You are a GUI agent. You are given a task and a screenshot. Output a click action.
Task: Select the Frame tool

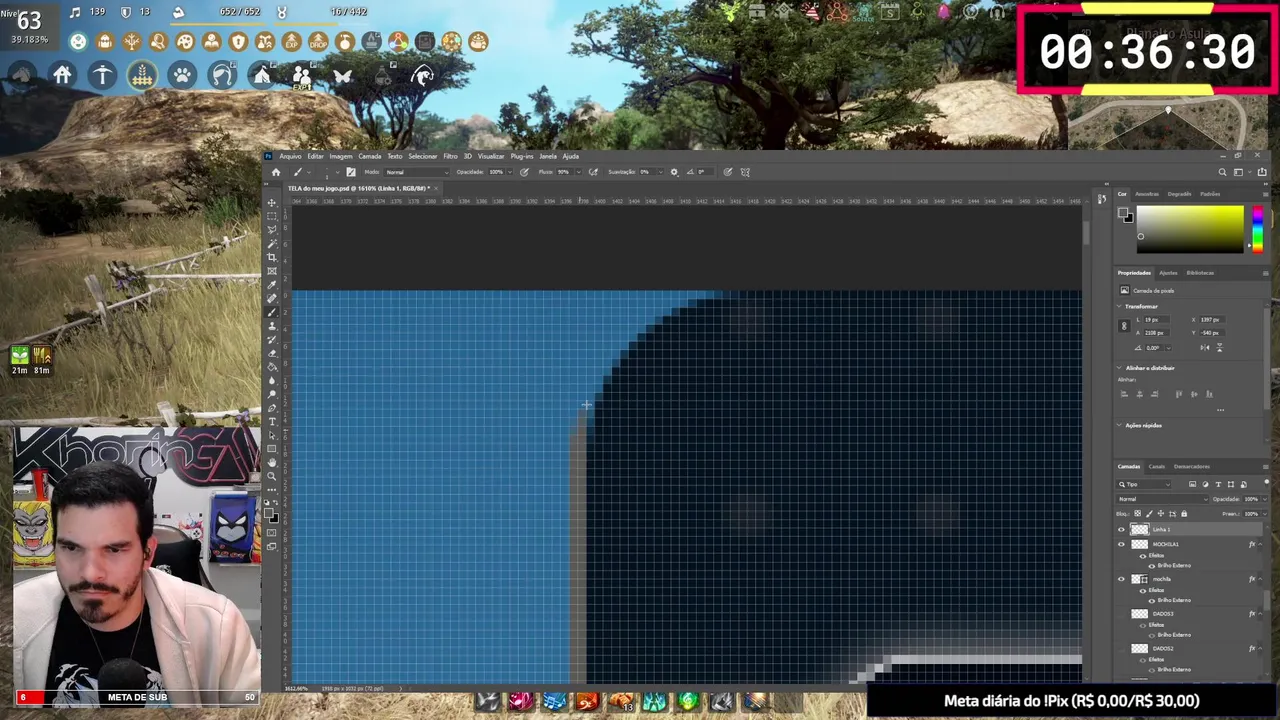(x=272, y=270)
